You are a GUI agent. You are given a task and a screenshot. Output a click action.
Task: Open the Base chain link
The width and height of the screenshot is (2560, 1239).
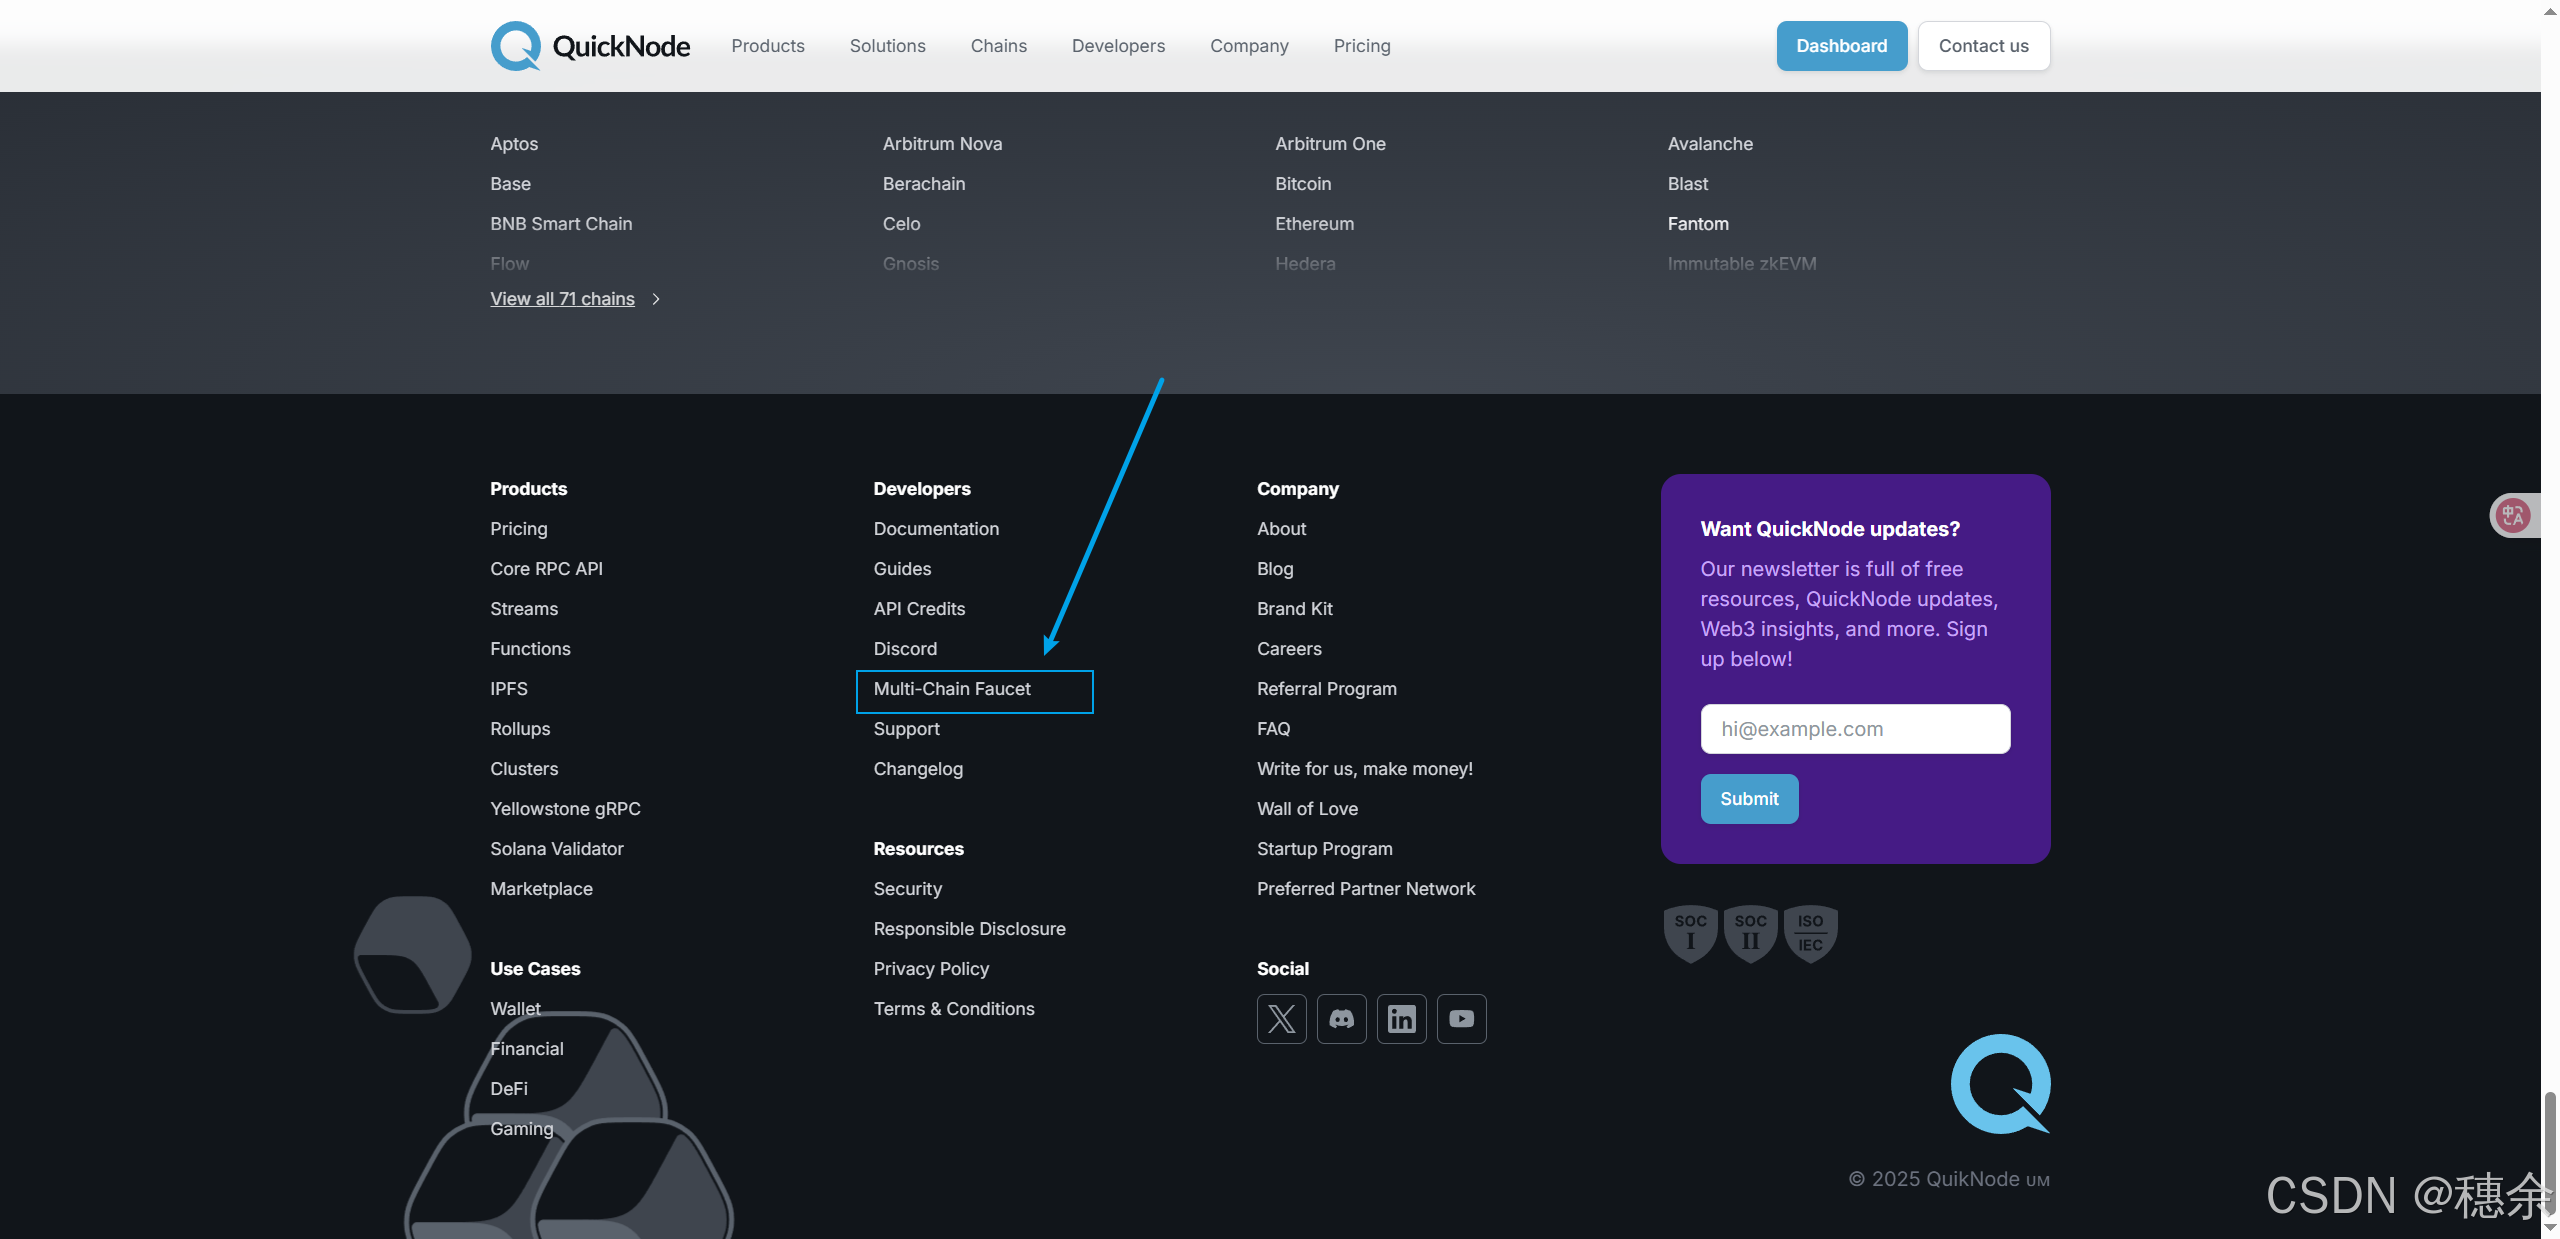[510, 184]
